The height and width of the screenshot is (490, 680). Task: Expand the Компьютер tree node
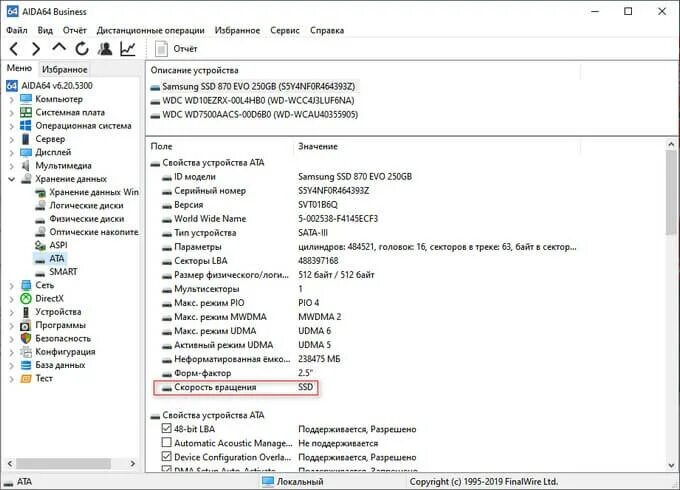[x=12, y=99]
